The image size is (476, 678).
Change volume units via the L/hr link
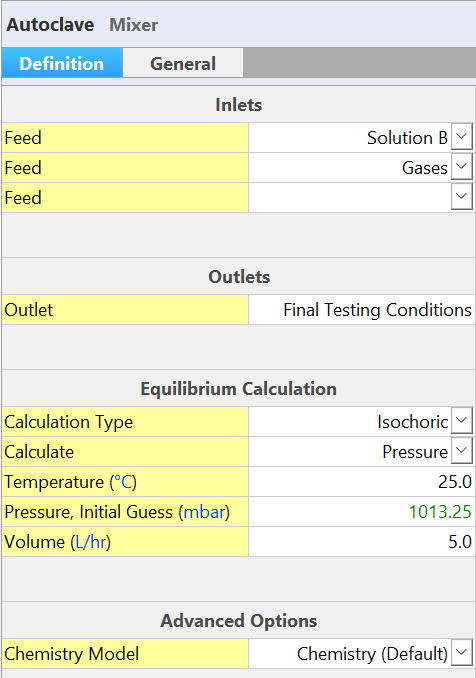91,542
